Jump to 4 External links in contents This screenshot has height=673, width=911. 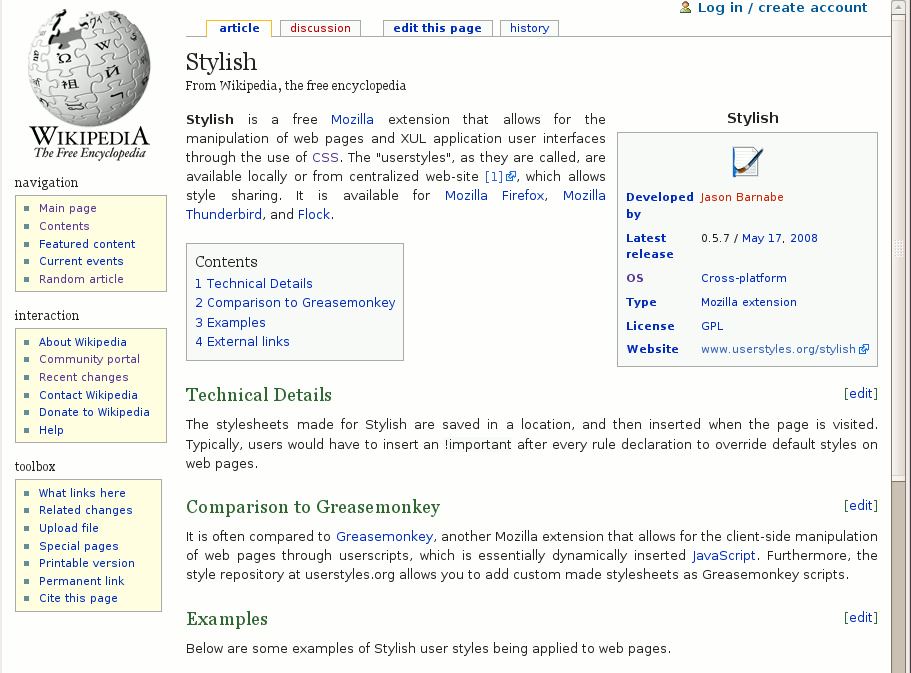pyautogui.click(x=242, y=342)
